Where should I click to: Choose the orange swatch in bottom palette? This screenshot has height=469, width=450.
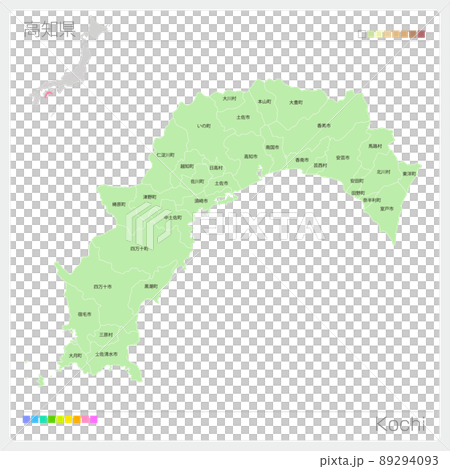pos(77,419)
